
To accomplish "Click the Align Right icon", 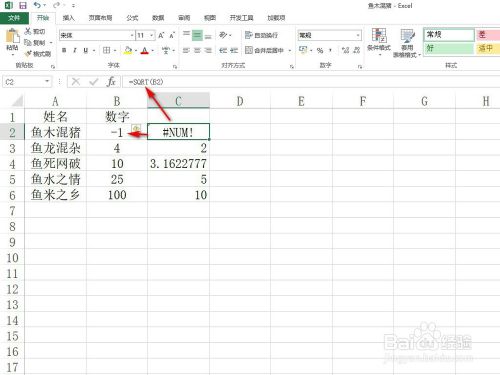I will coord(208,50).
